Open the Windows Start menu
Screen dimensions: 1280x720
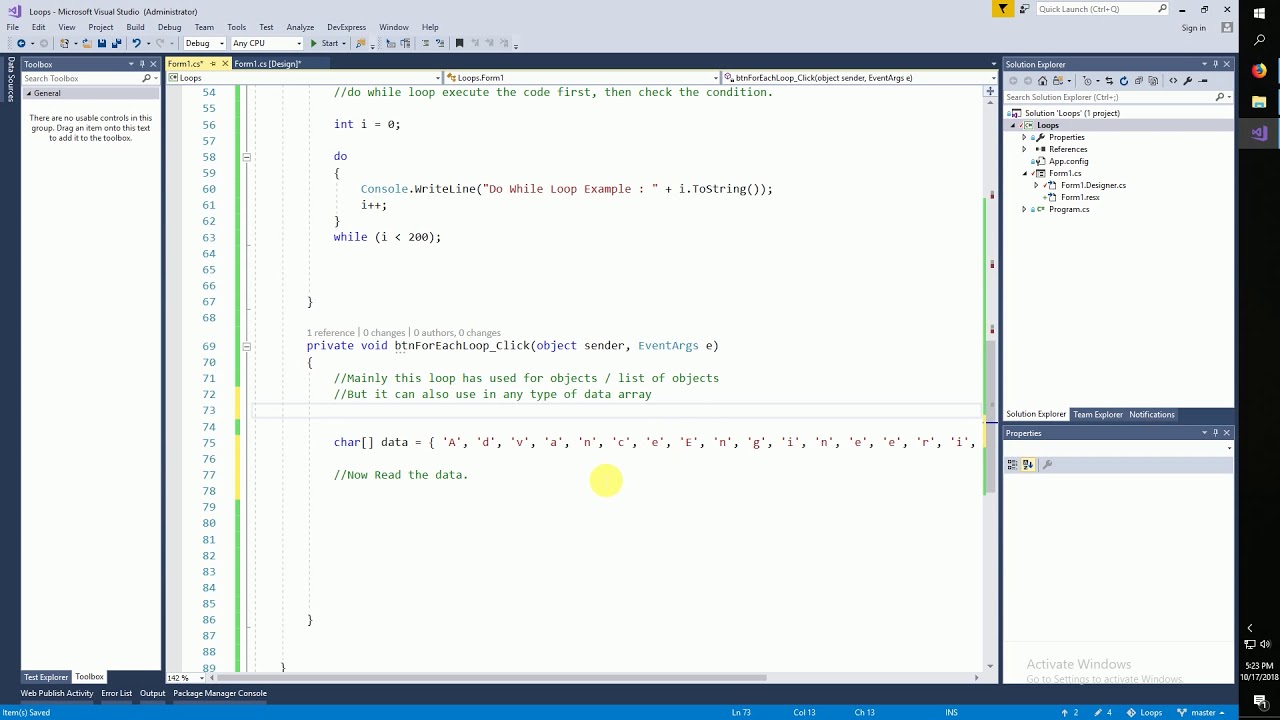coord(1259,12)
